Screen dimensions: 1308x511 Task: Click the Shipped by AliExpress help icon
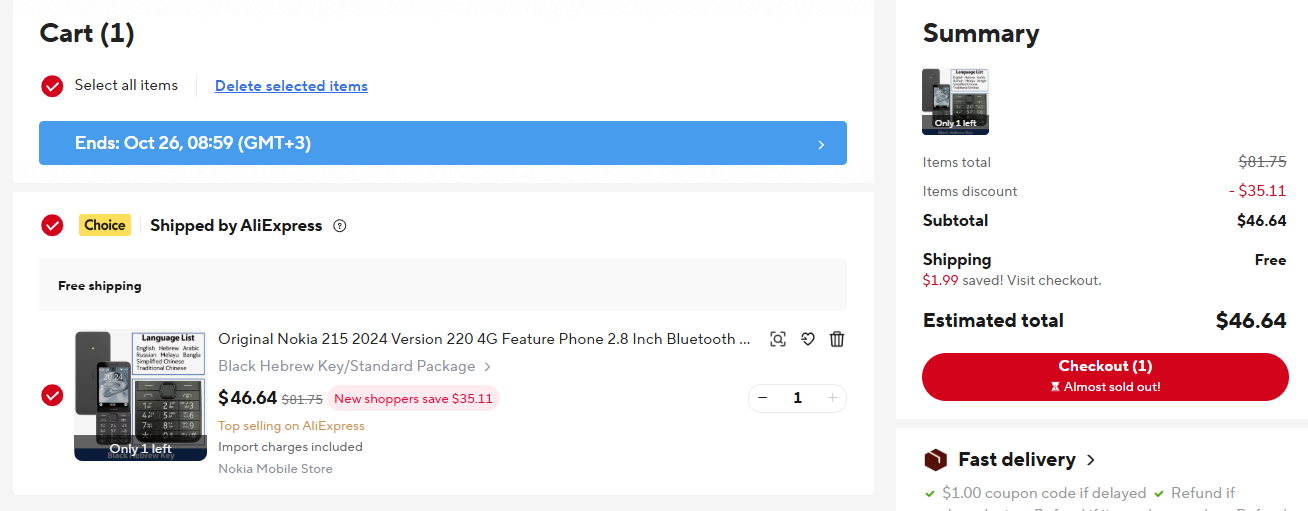tap(340, 226)
